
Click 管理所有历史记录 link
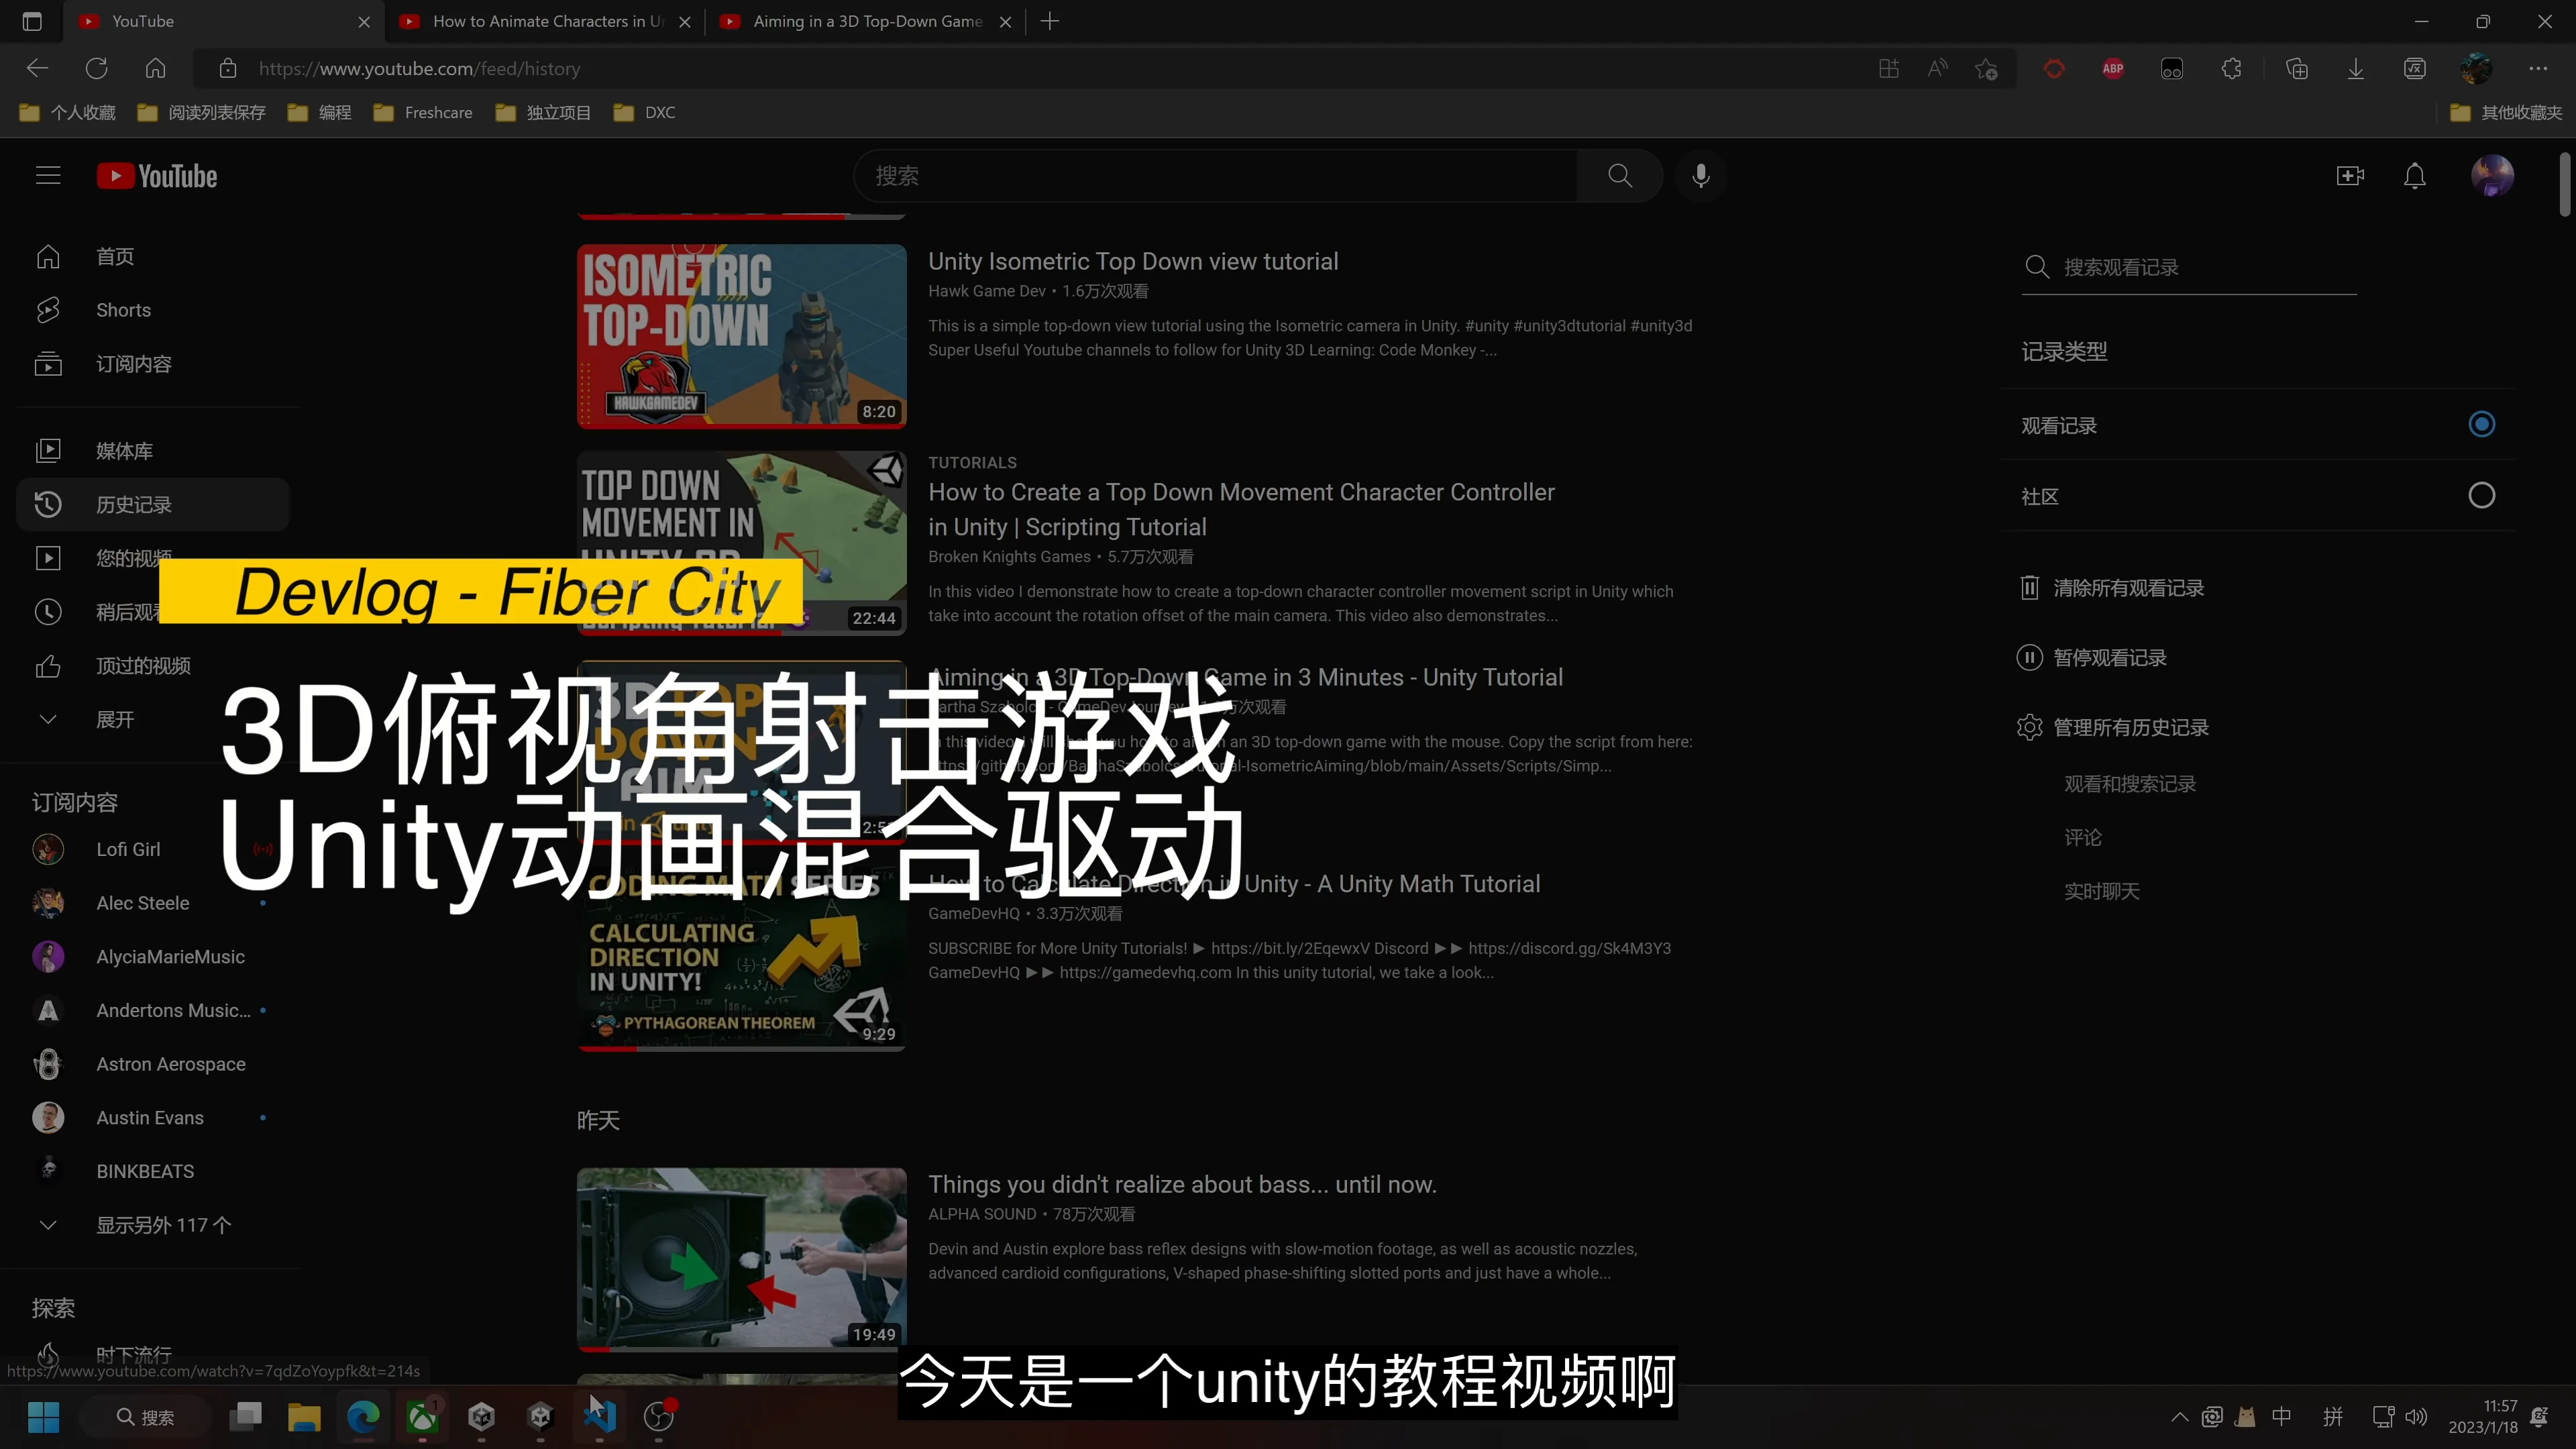(x=2130, y=728)
